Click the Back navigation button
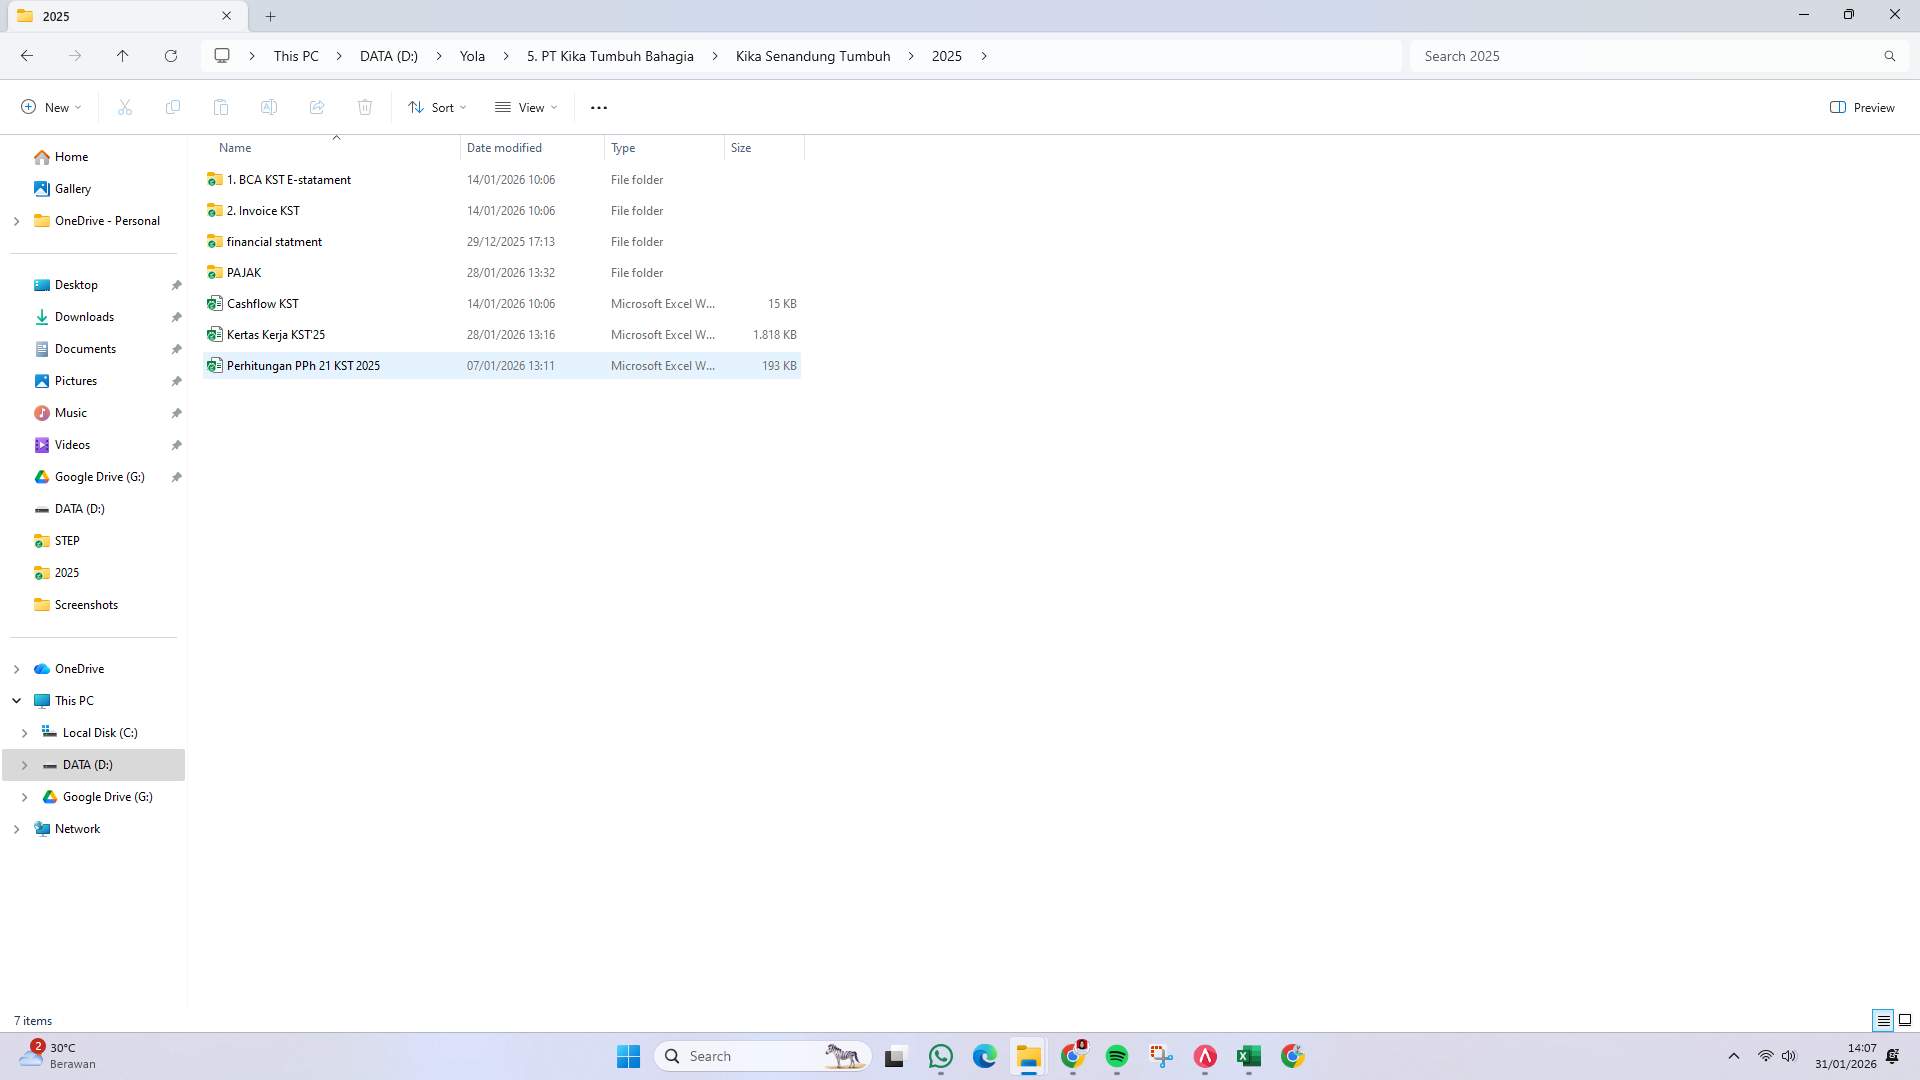This screenshot has height=1080, width=1920. (27, 56)
